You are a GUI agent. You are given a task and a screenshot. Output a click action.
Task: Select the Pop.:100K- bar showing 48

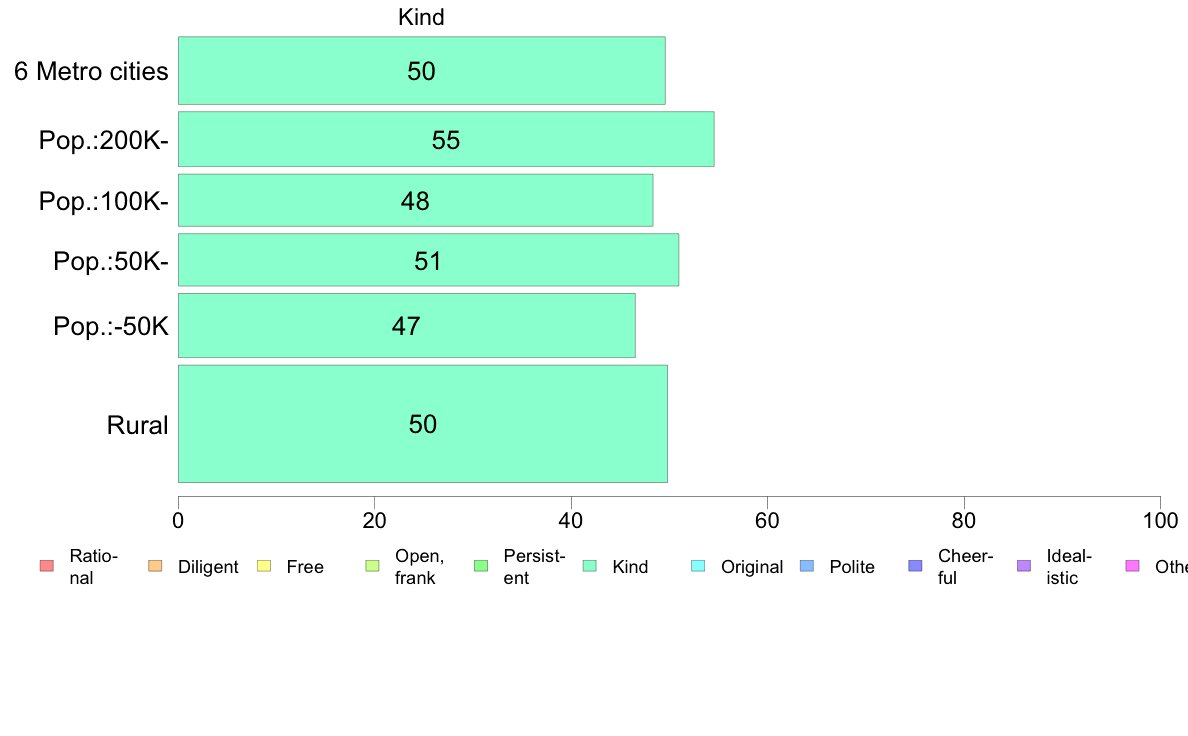point(415,200)
